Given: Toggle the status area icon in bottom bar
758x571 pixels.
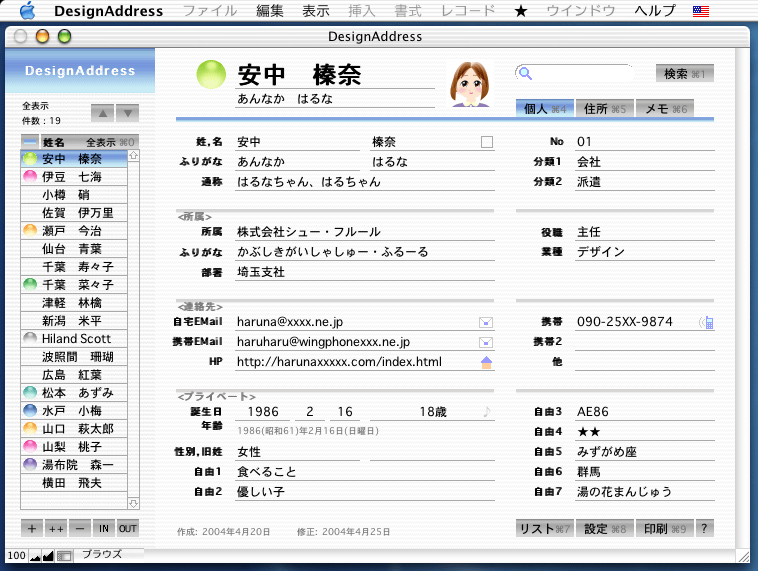Looking at the screenshot, I should click(x=64, y=556).
